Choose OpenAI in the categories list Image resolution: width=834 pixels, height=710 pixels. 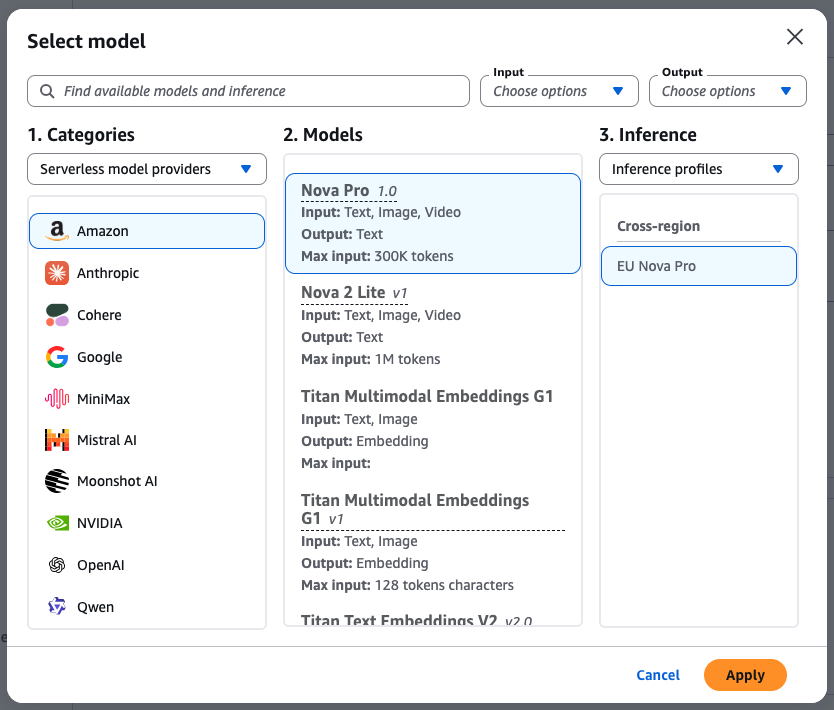147,565
